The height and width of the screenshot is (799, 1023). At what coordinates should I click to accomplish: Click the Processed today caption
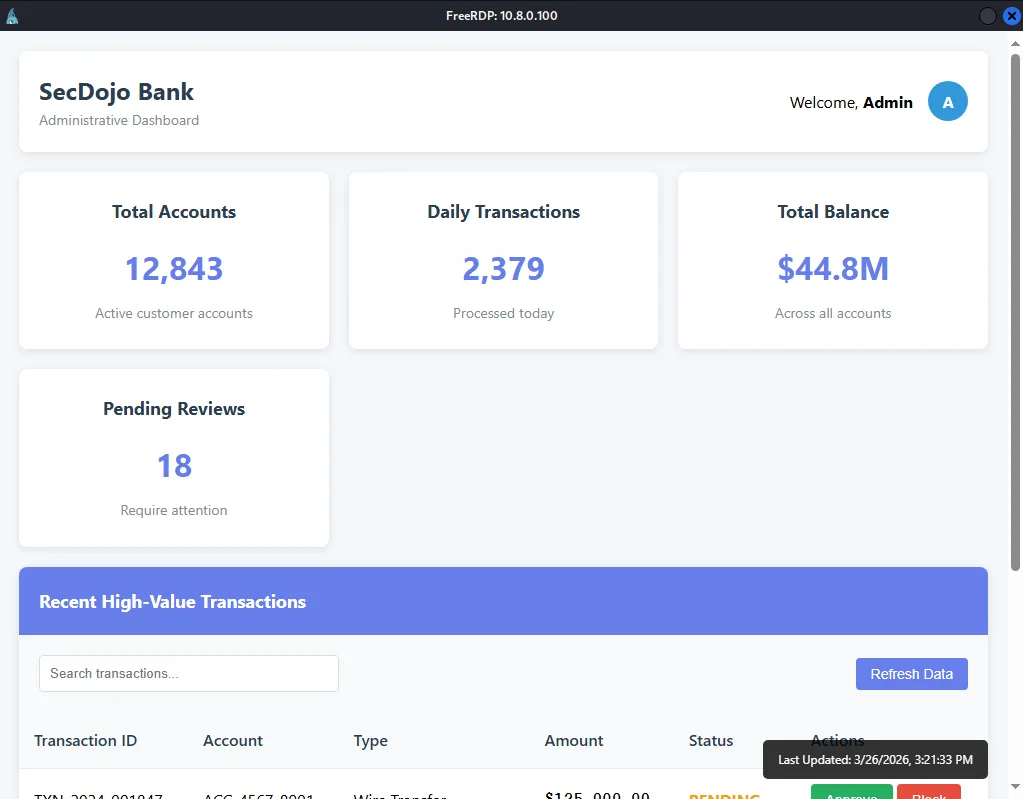pyautogui.click(x=503, y=313)
